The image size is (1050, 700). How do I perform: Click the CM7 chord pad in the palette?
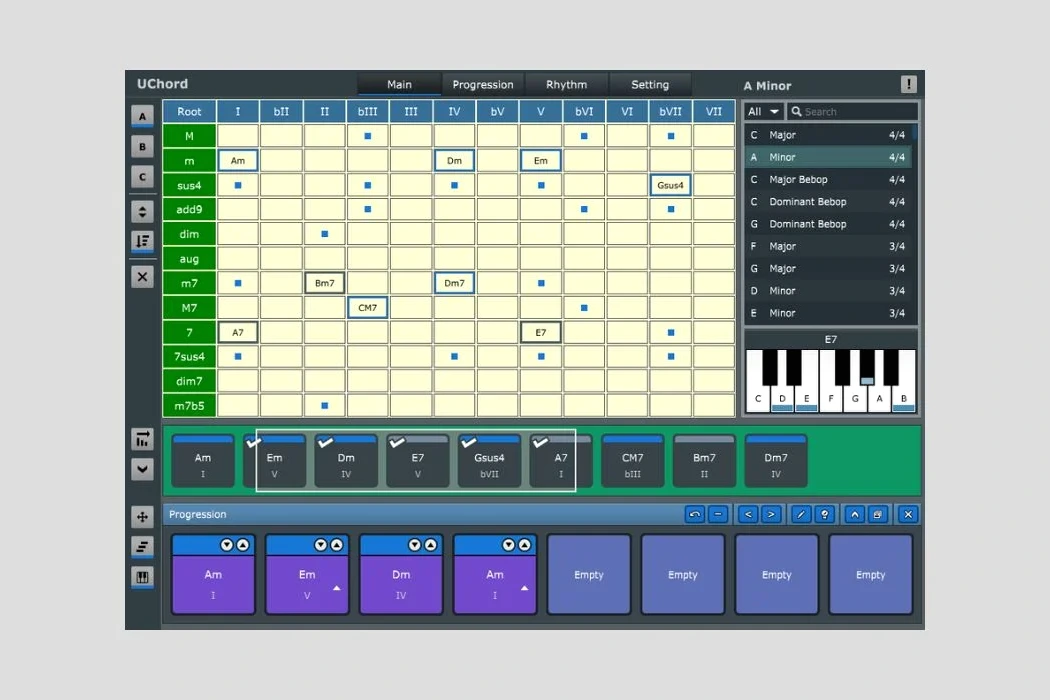click(x=633, y=461)
